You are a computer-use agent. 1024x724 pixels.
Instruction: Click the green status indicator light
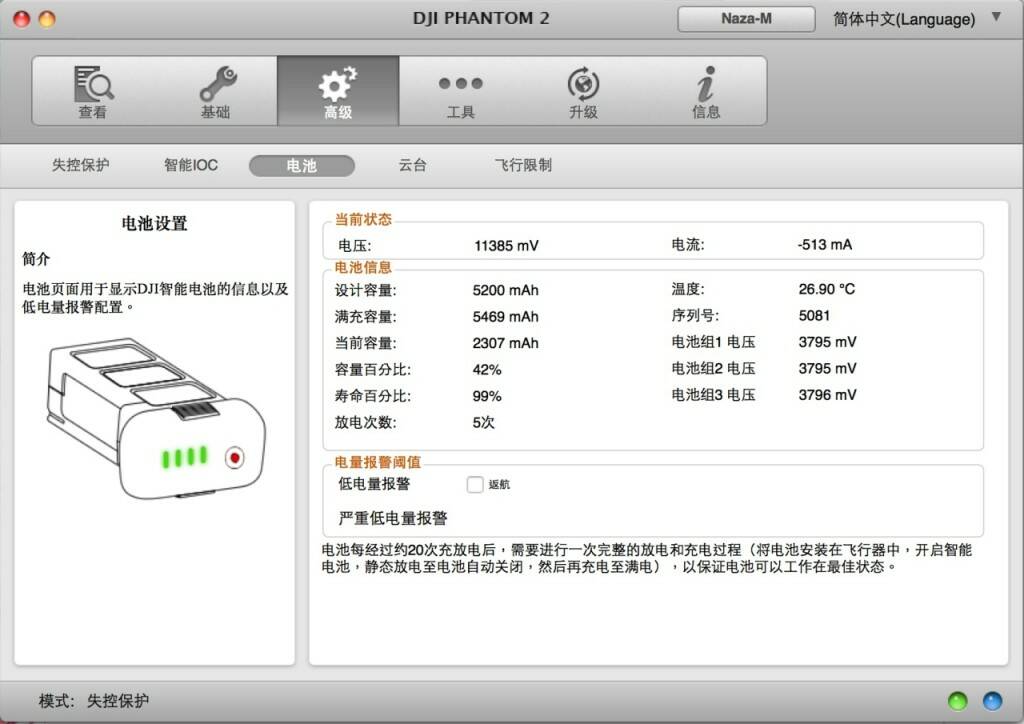point(957,701)
